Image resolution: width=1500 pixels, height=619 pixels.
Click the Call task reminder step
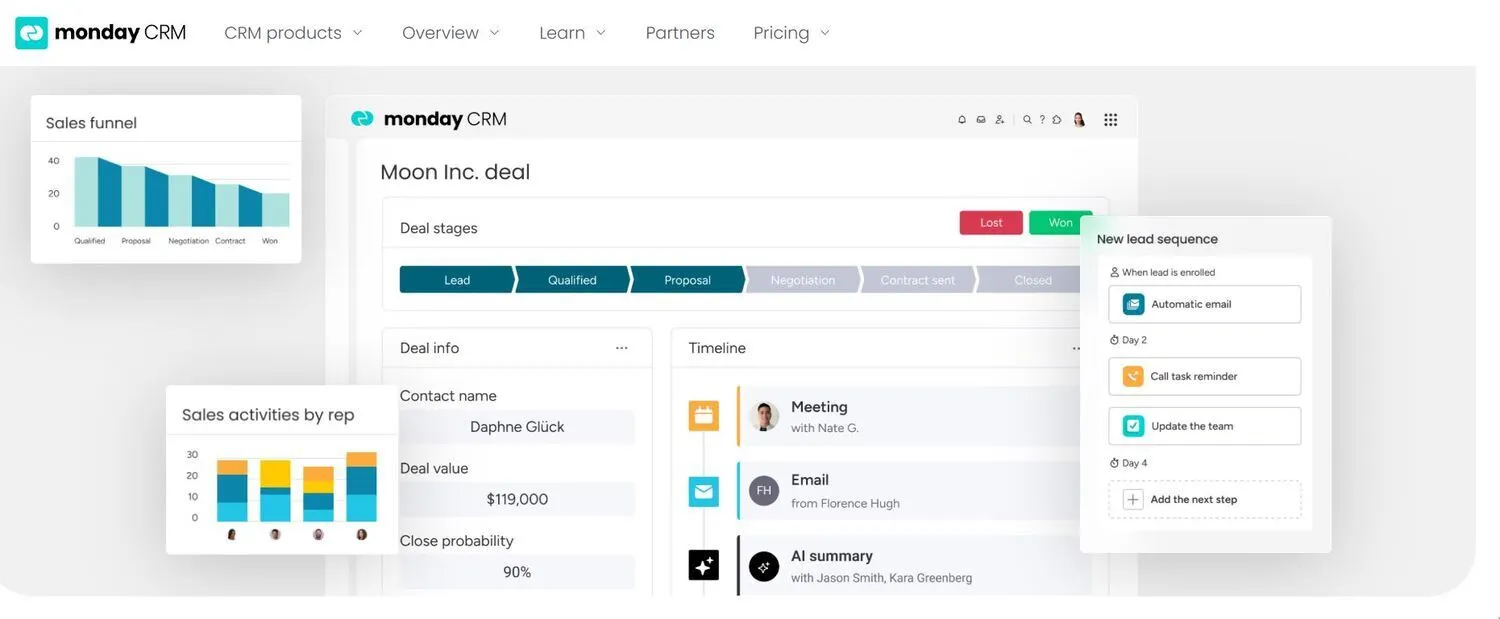(x=1205, y=376)
